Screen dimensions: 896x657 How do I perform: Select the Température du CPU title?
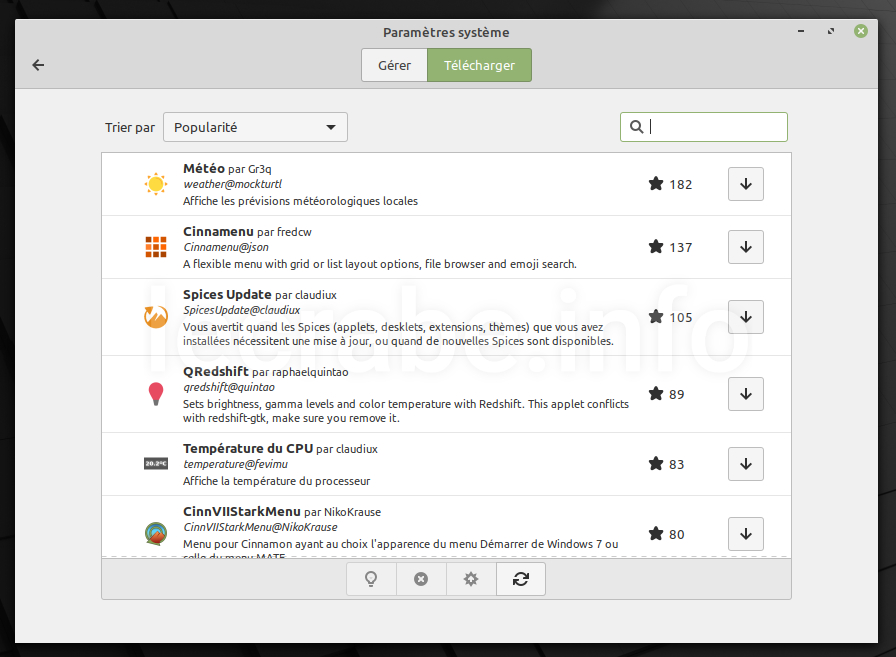(248, 448)
